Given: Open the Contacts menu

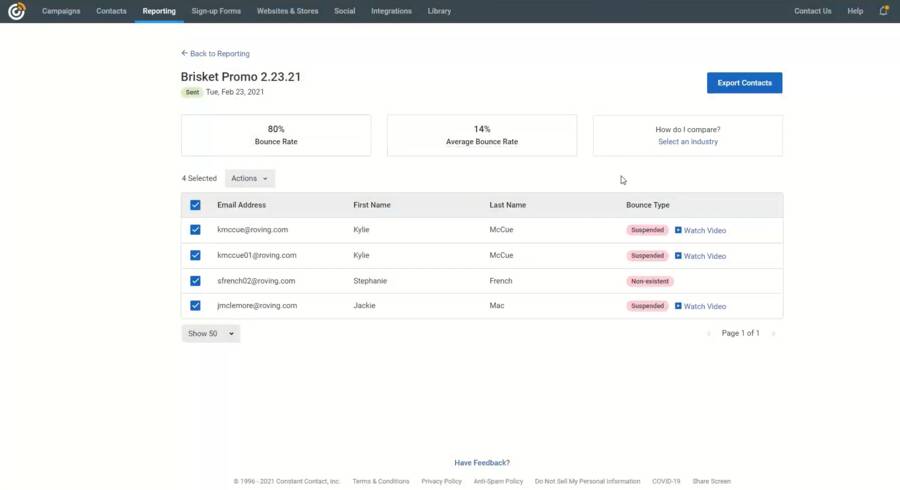Looking at the screenshot, I should (111, 11).
